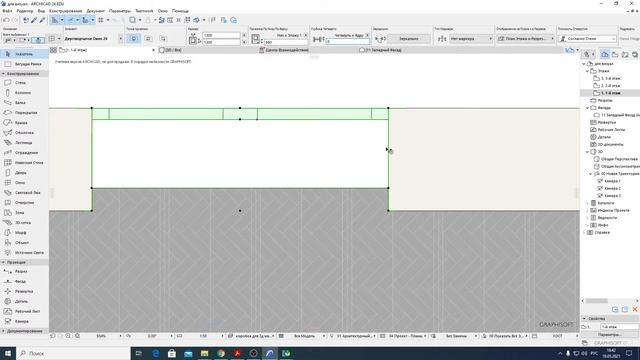
Task: Open the Редактор menu
Action: [25, 11]
